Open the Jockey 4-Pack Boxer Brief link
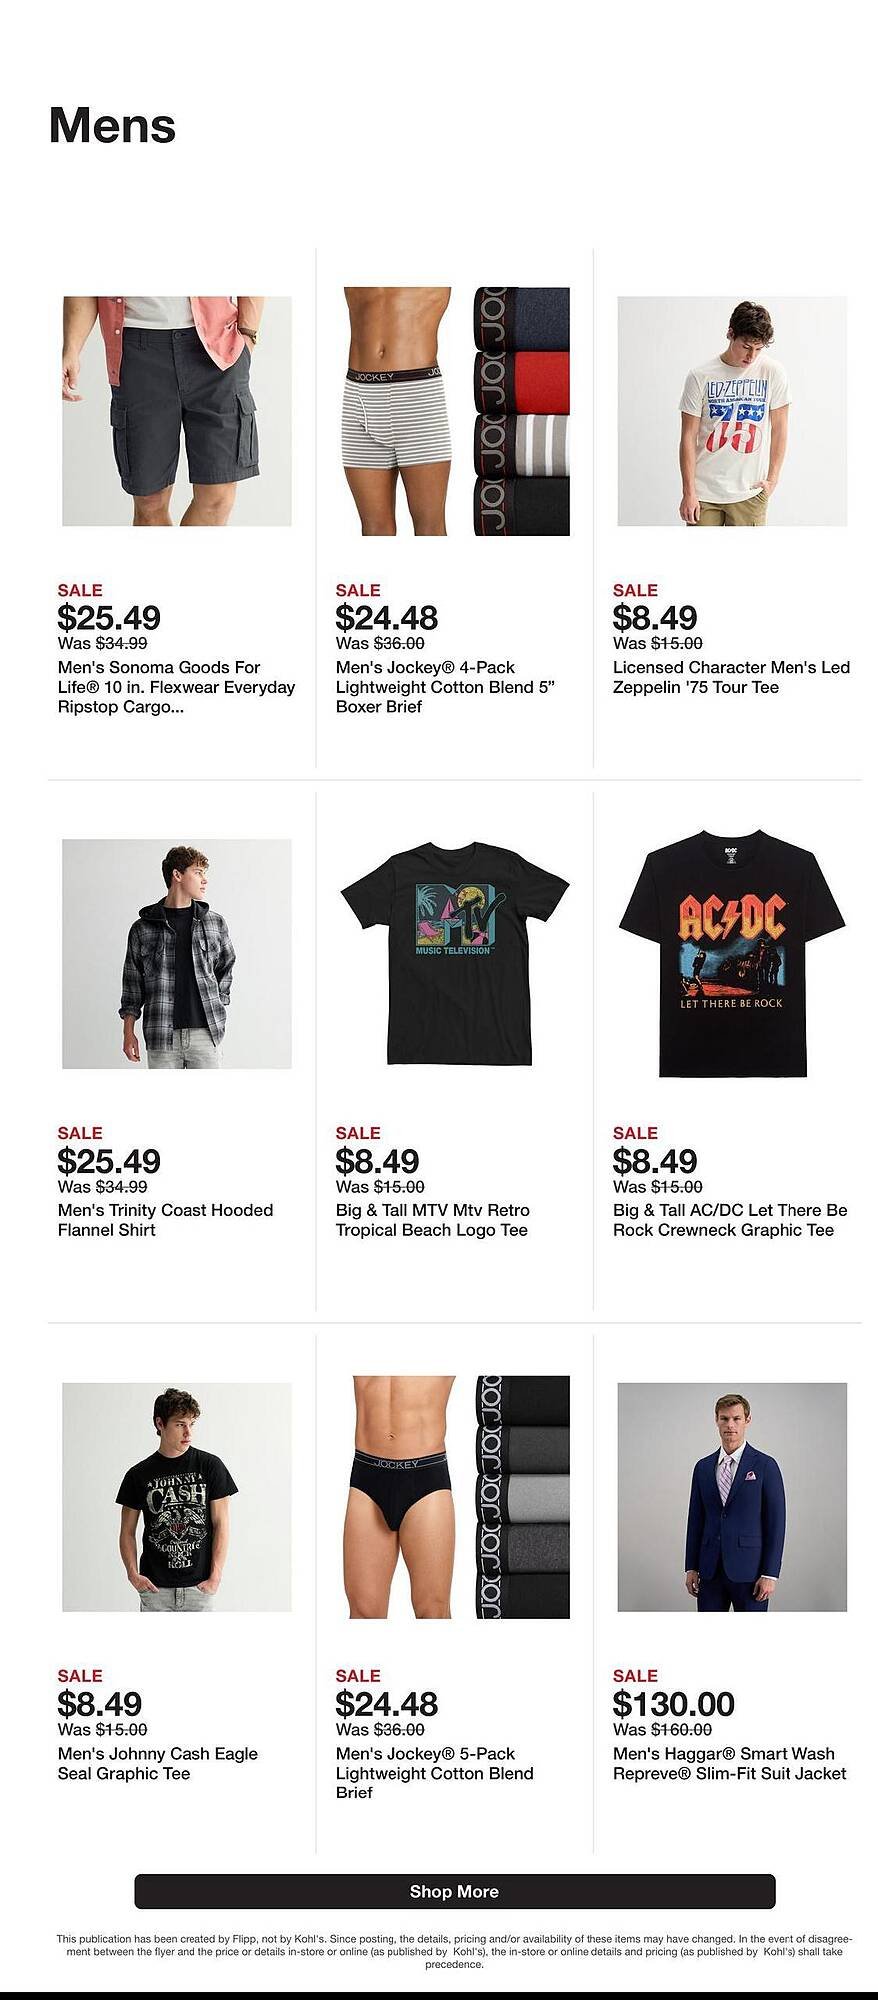 pyautogui.click(x=445, y=687)
